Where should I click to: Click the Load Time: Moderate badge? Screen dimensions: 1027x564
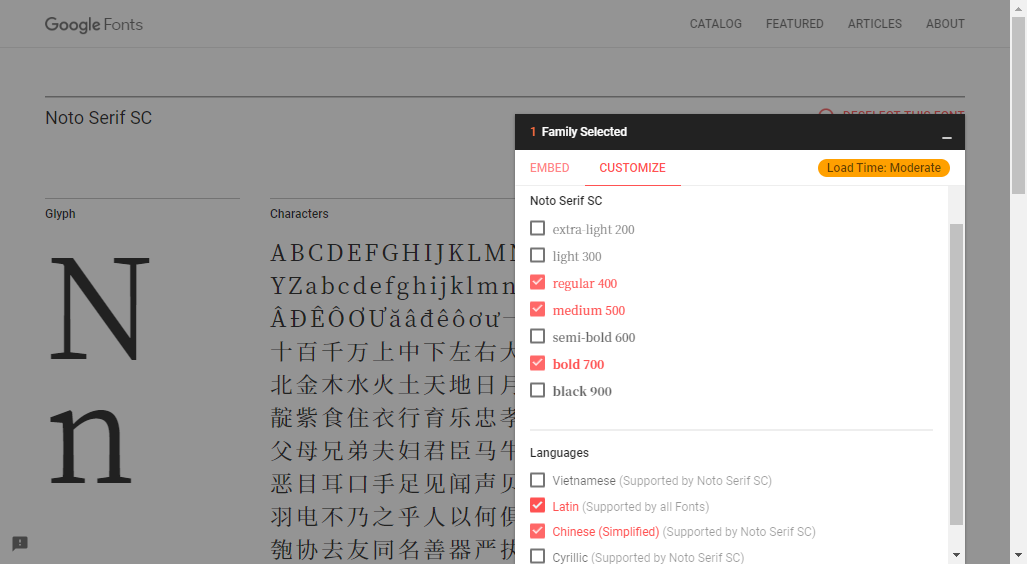pos(884,168)
